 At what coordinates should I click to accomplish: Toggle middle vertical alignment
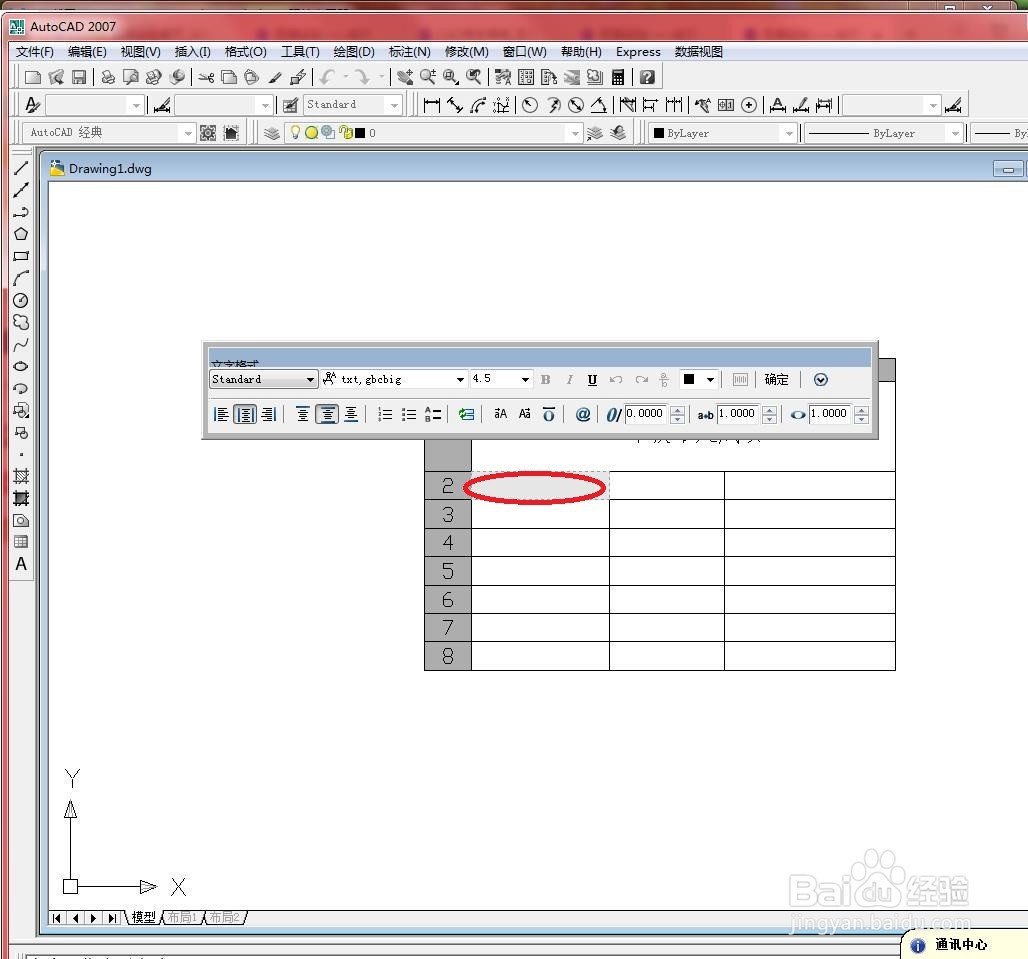(x=327, y=414)
